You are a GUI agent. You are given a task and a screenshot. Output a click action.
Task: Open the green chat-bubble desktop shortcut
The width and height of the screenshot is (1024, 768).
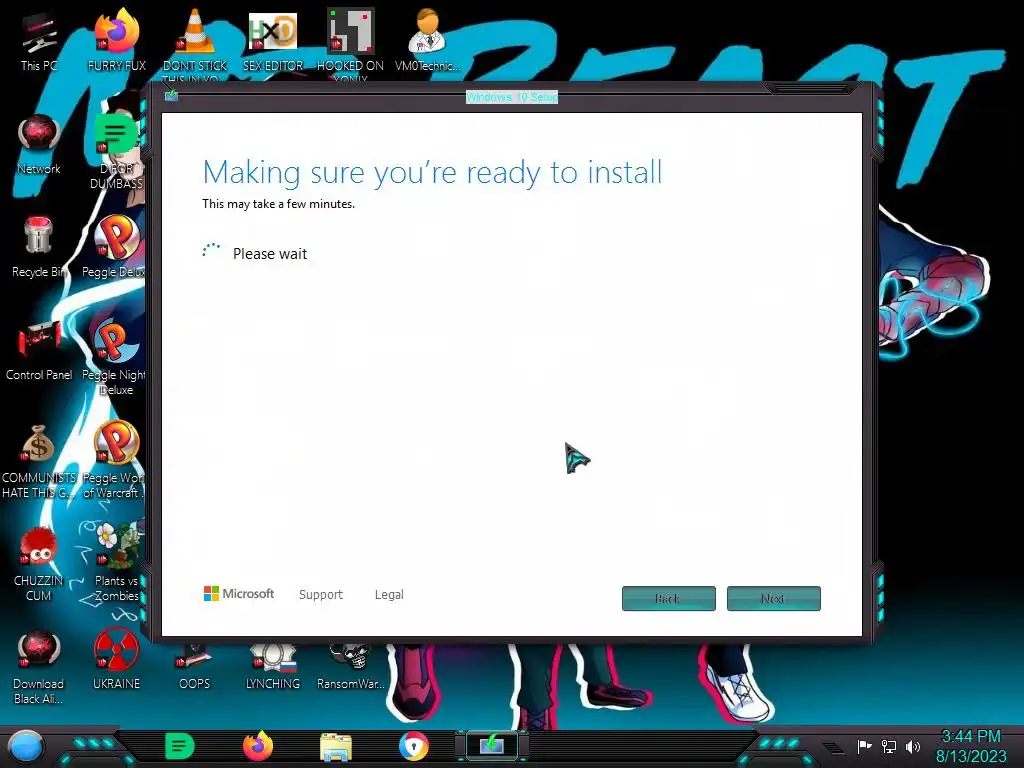point(116,150)
